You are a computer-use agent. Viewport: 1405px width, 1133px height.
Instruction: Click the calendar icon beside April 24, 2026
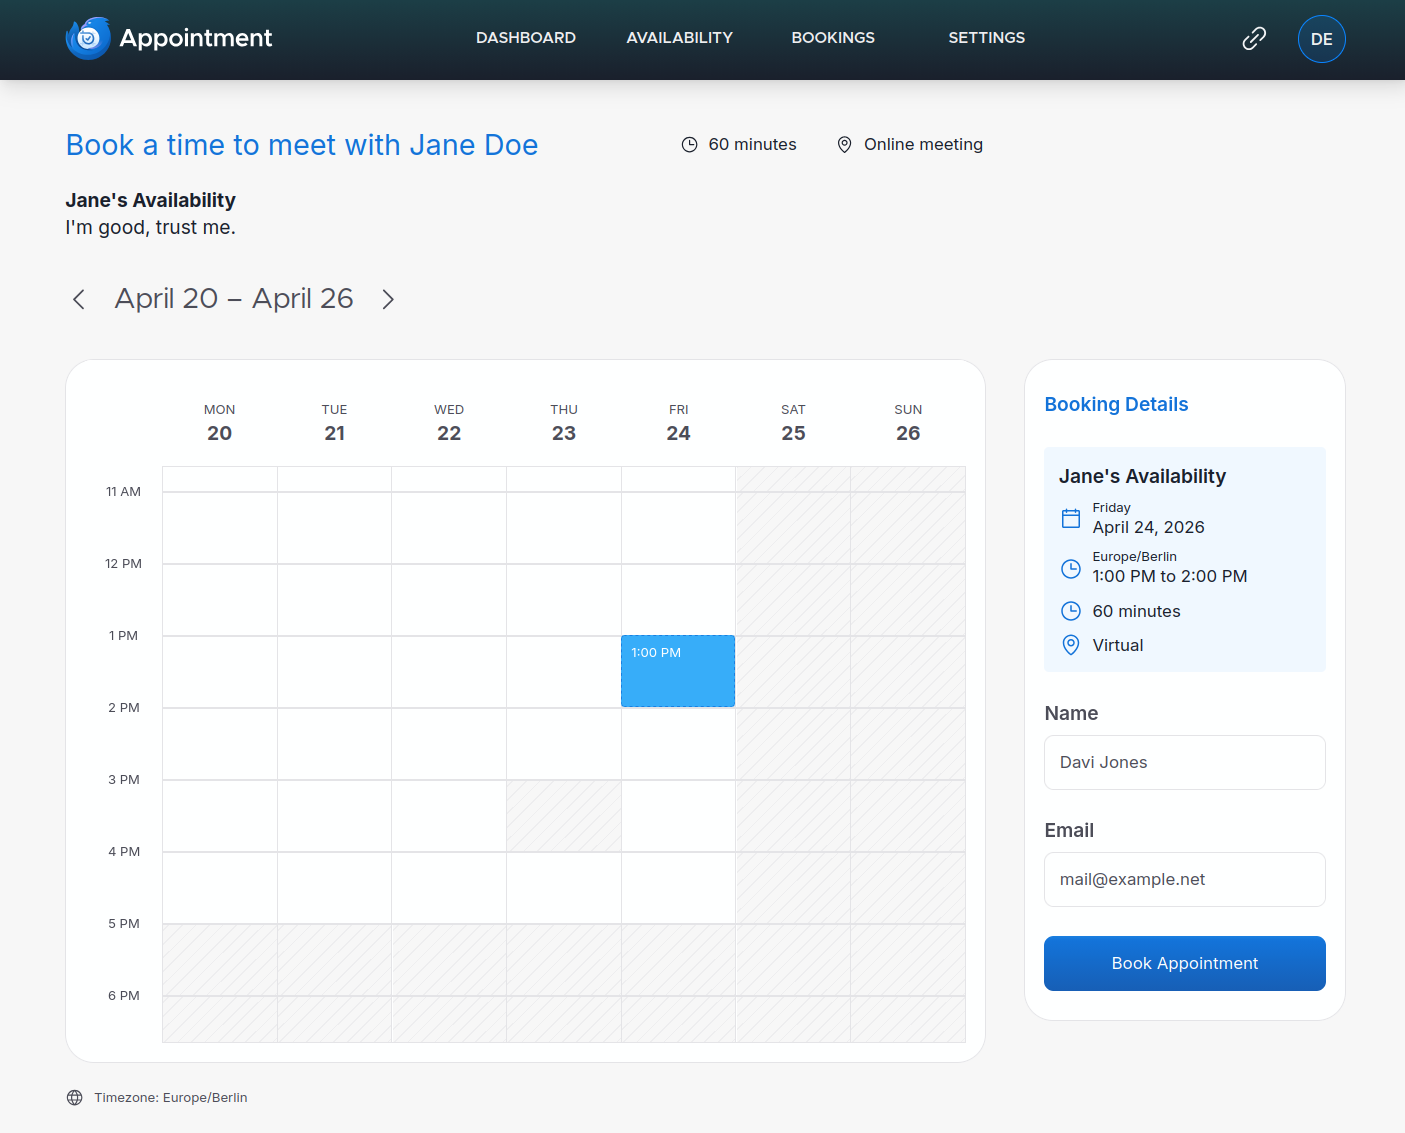click(x=1070, y=518)
